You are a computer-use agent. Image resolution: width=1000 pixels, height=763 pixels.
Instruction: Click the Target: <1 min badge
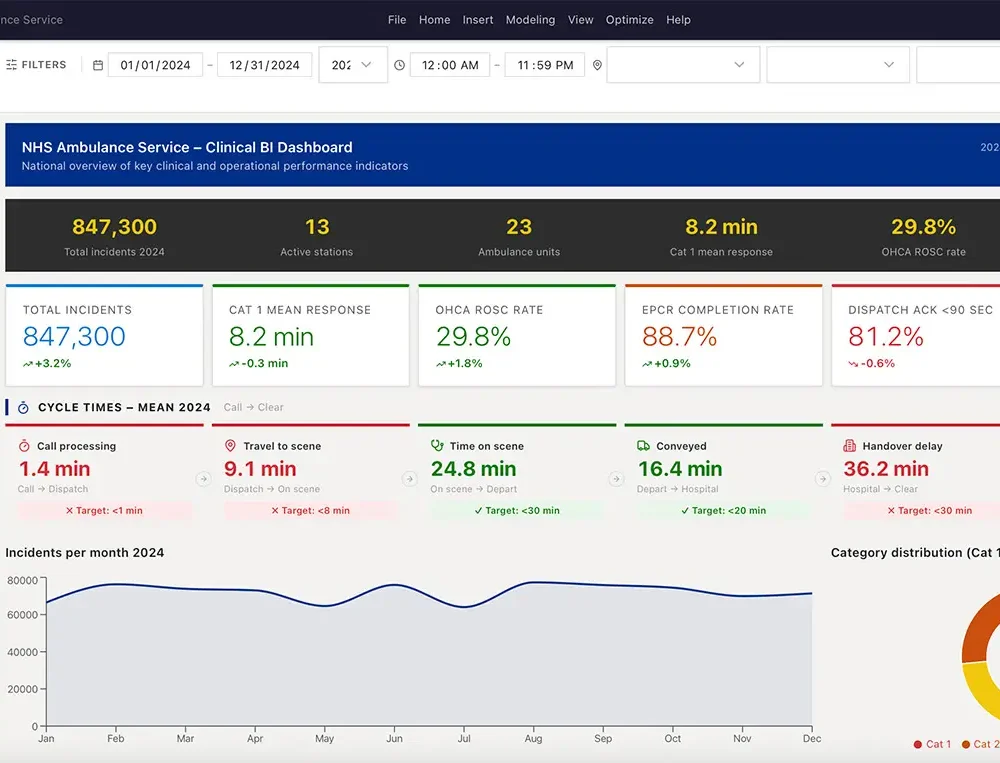pyautogui.click(x=105, y=510)
